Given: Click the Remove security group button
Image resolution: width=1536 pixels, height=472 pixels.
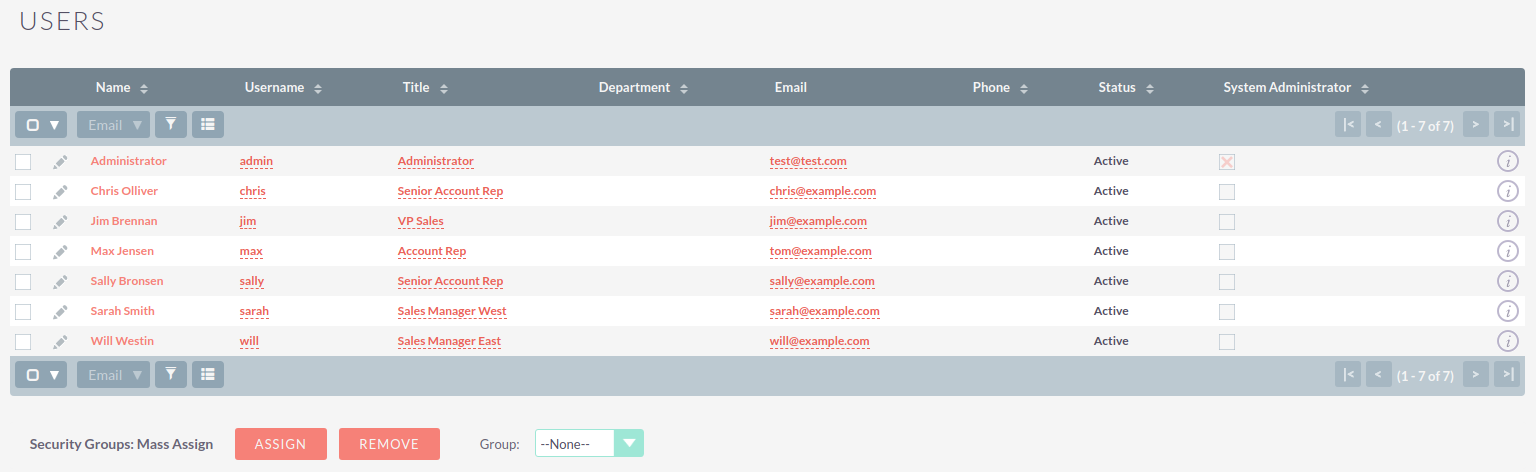Looking at the screenshot, I should (x=389, y=444).
